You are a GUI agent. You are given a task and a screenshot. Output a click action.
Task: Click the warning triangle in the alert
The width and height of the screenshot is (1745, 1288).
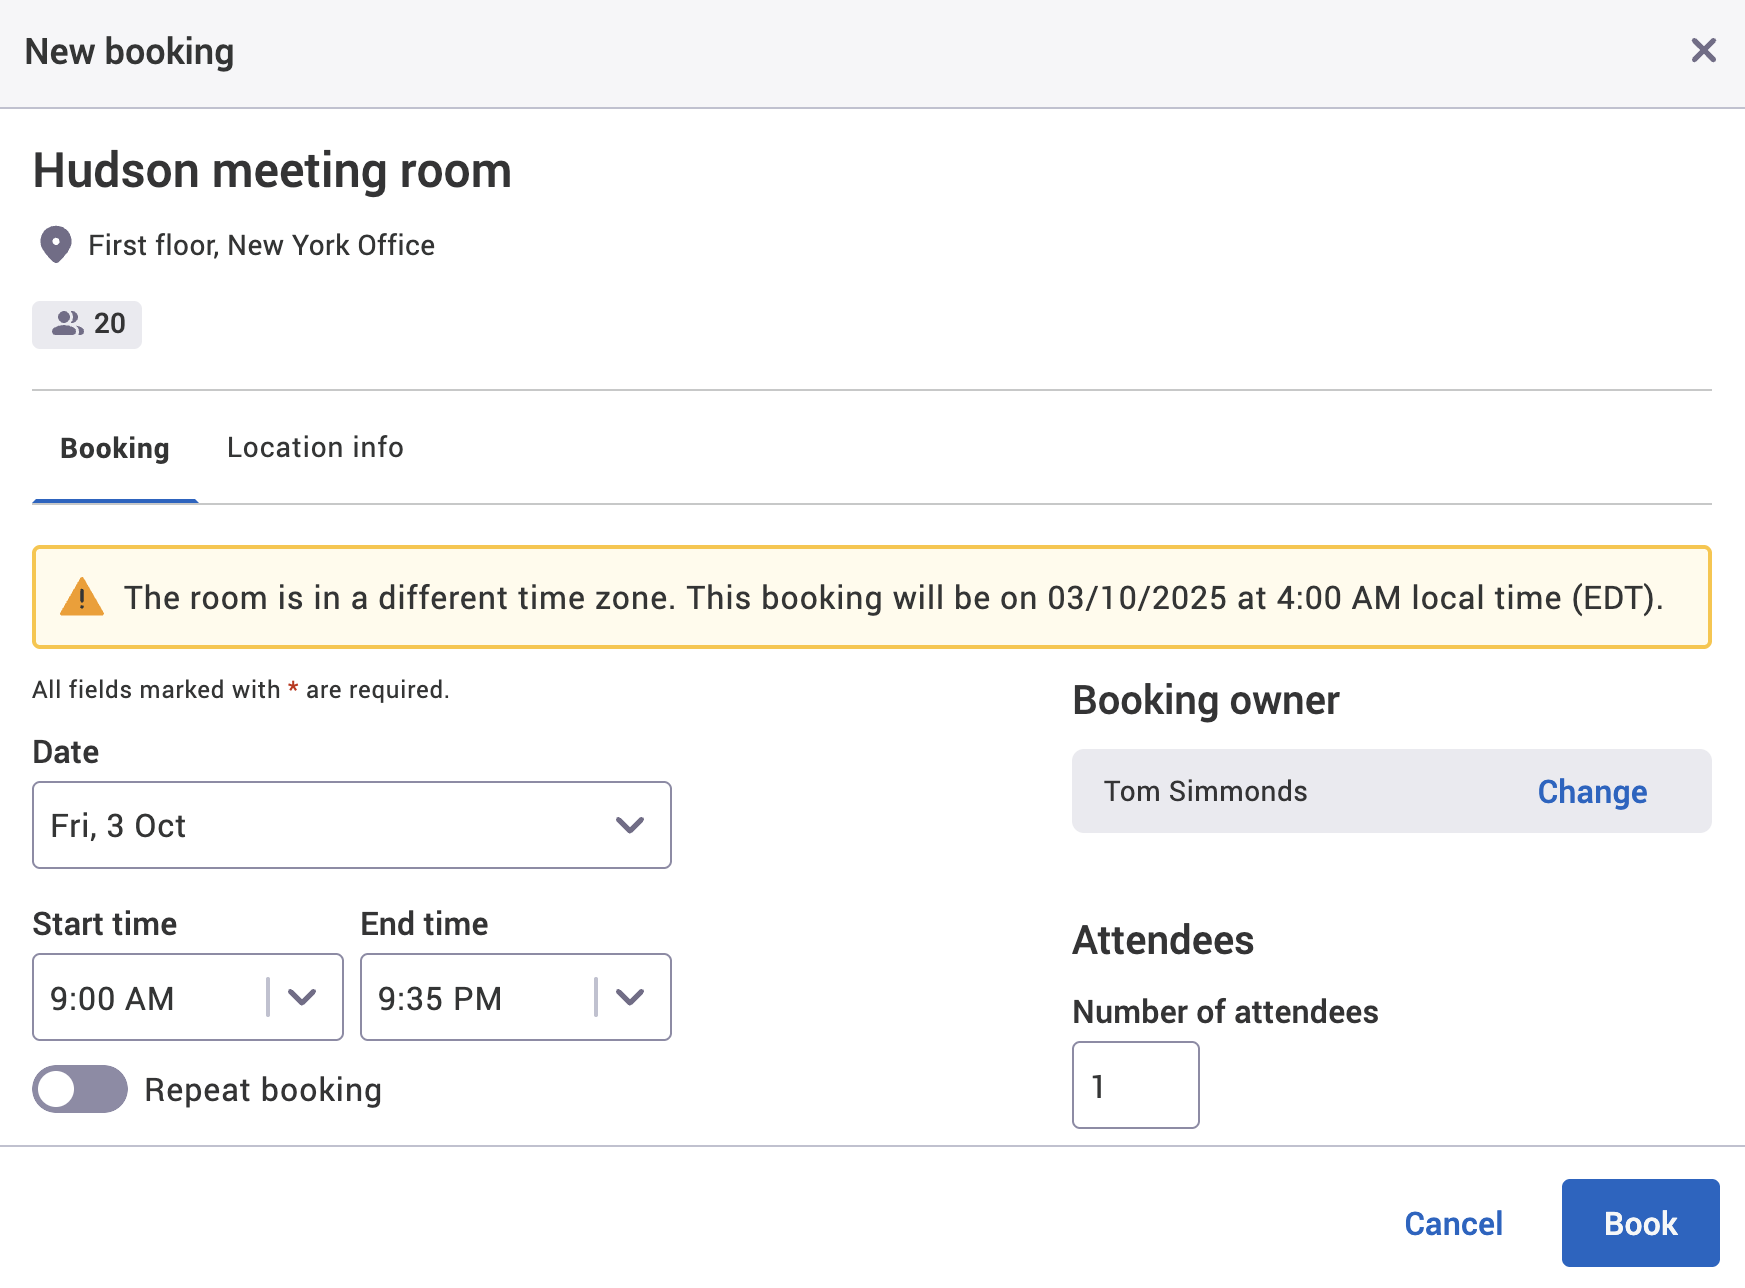tap(83, 596)
